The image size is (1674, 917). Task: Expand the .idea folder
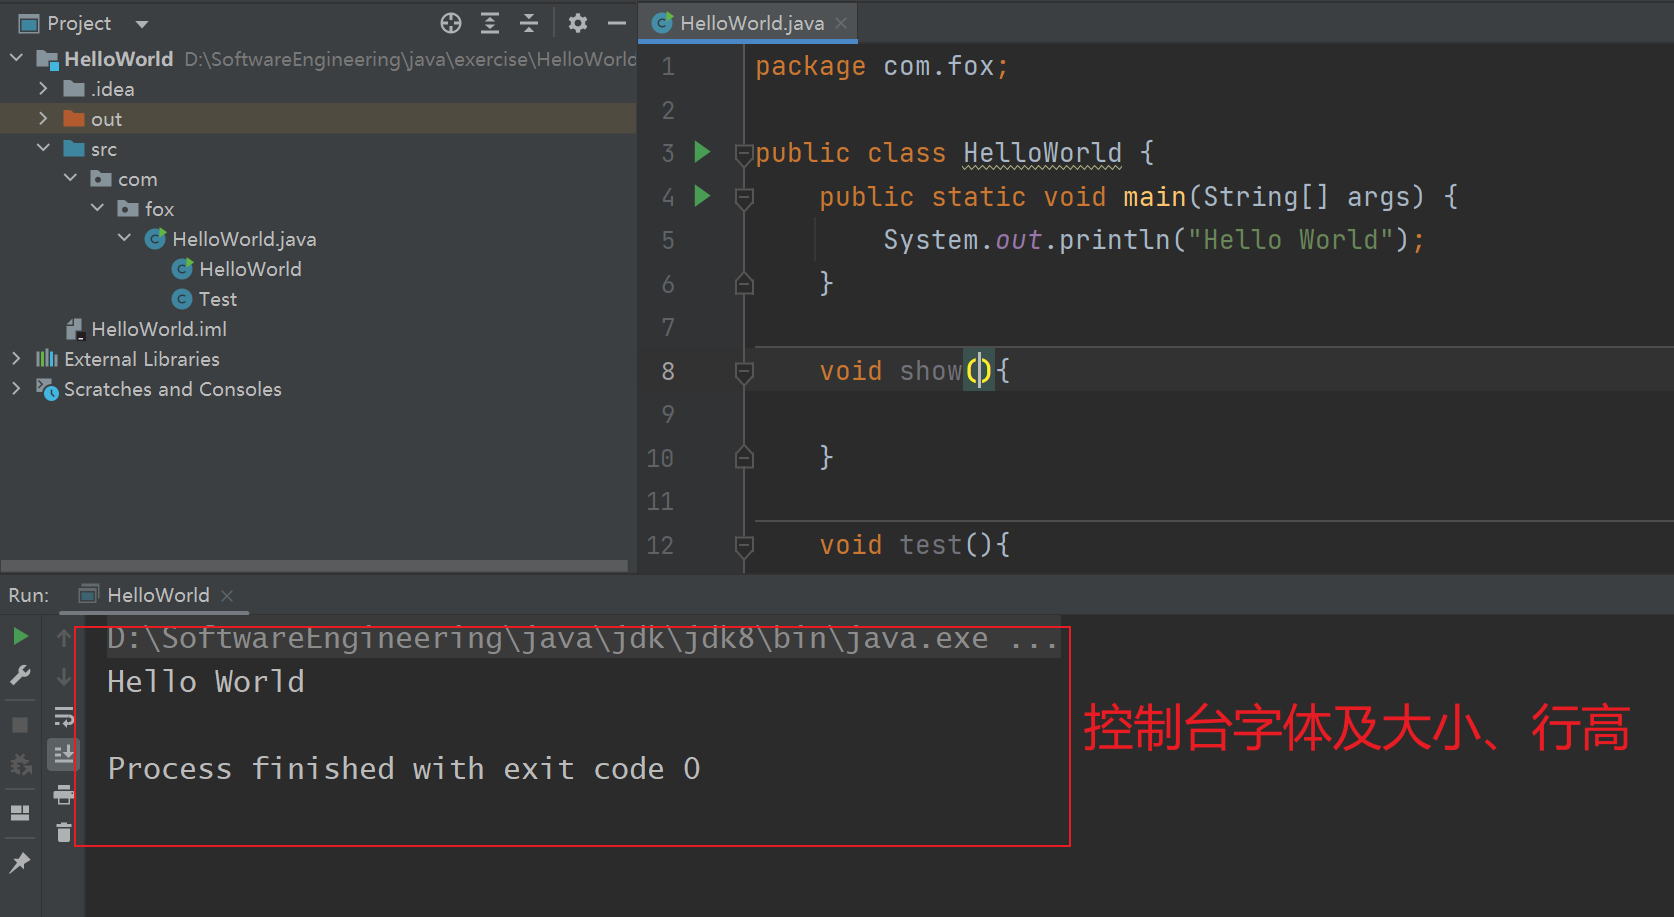coord(43,88)
